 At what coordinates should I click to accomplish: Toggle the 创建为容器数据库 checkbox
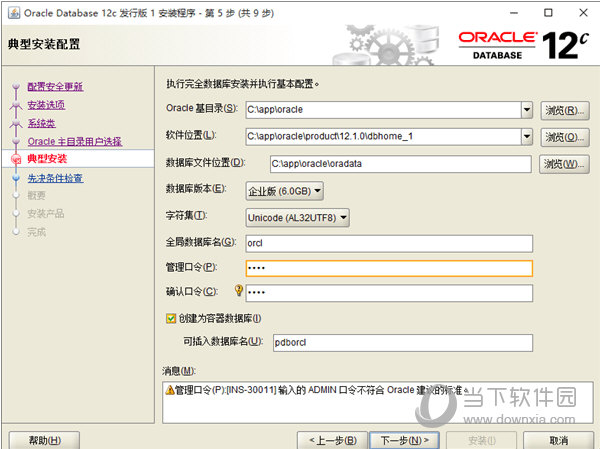tap(171, 318)
